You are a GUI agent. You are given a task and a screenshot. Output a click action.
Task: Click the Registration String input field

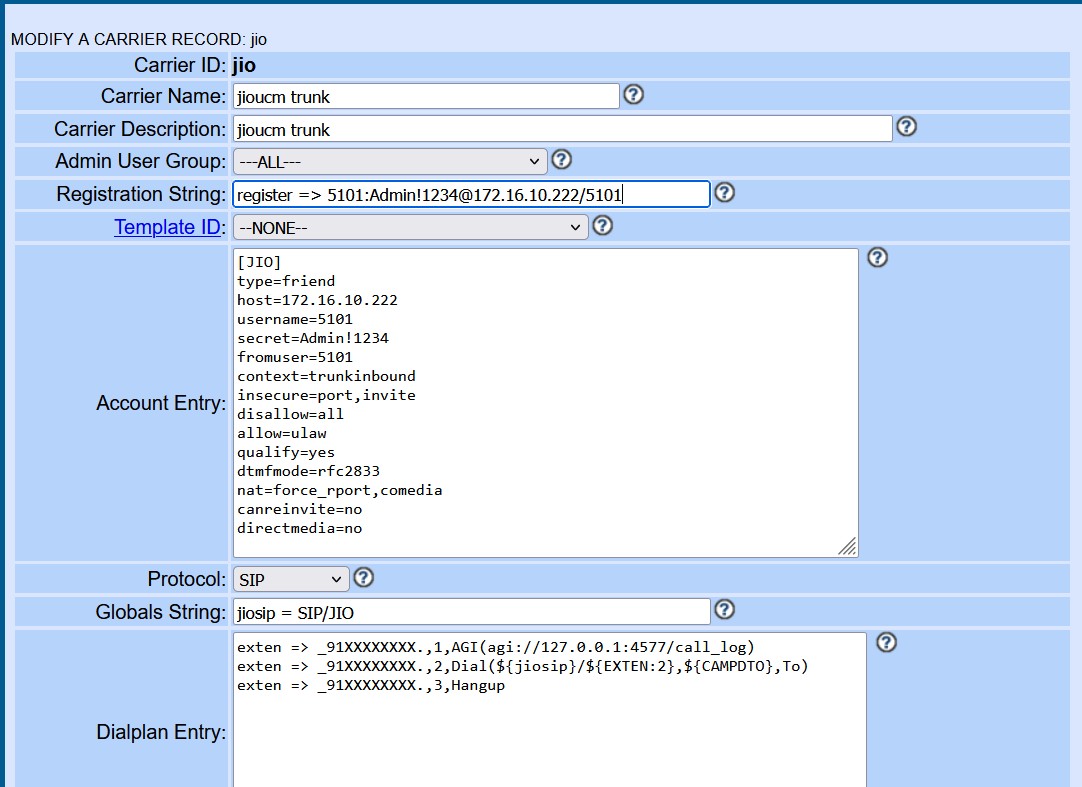coord(470,194)
